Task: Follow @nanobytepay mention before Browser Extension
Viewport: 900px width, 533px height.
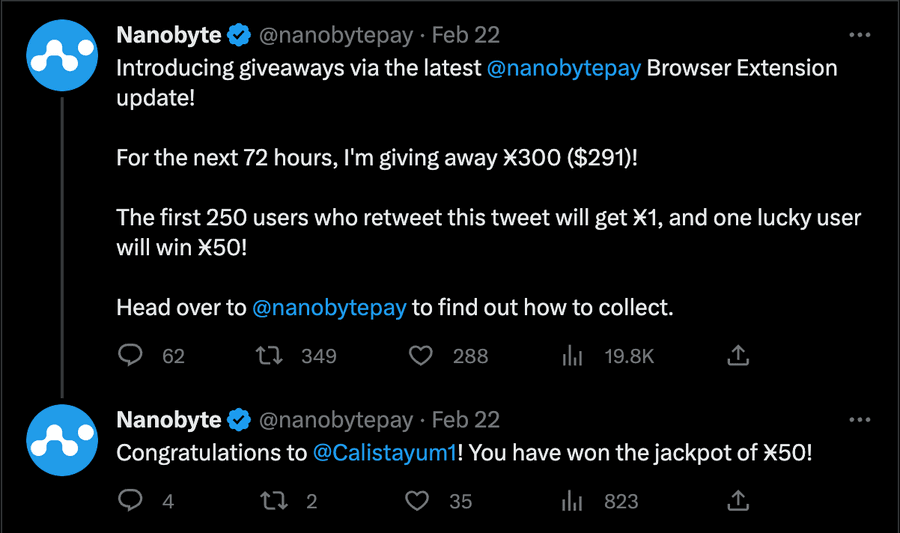Action: [564, 68]
